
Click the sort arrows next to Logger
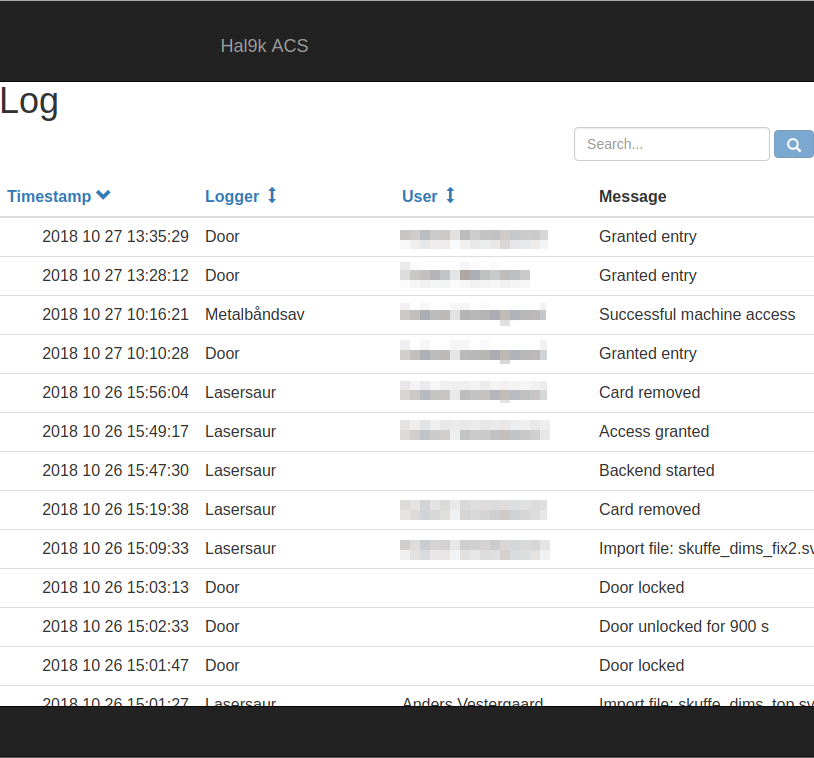tap(271, 196)
